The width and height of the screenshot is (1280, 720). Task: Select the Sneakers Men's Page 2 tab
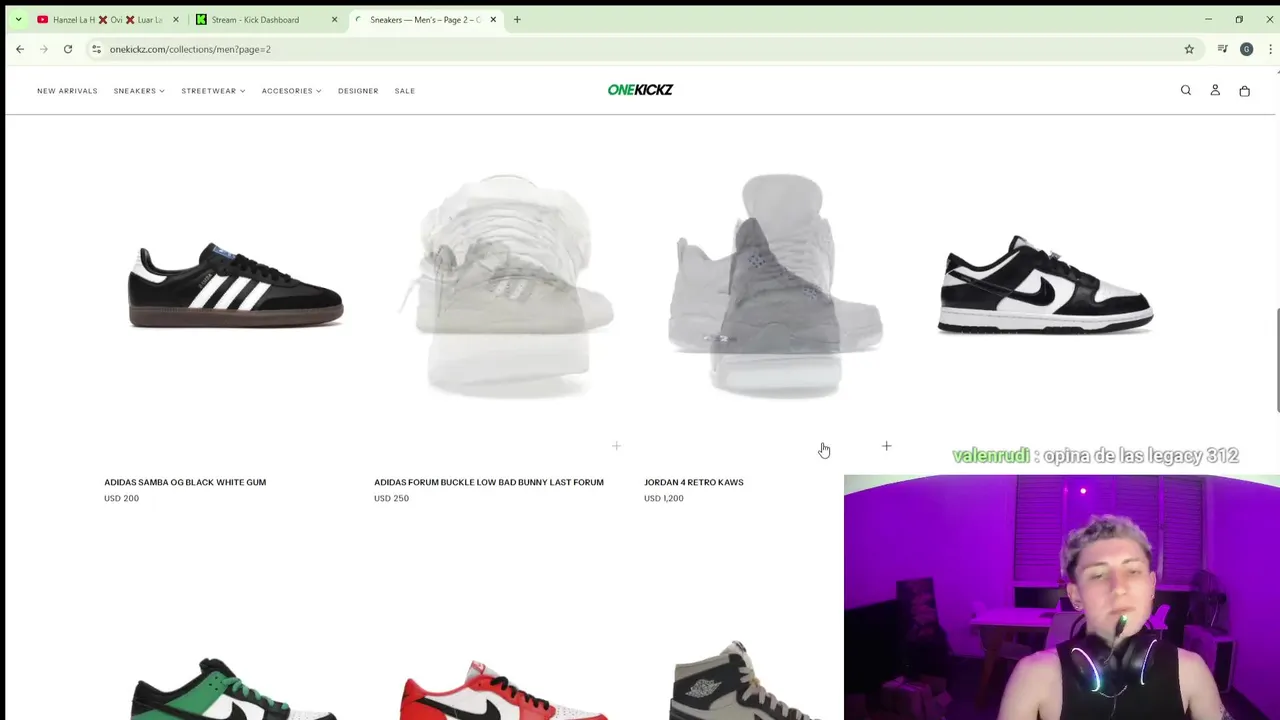pos(424,20)
